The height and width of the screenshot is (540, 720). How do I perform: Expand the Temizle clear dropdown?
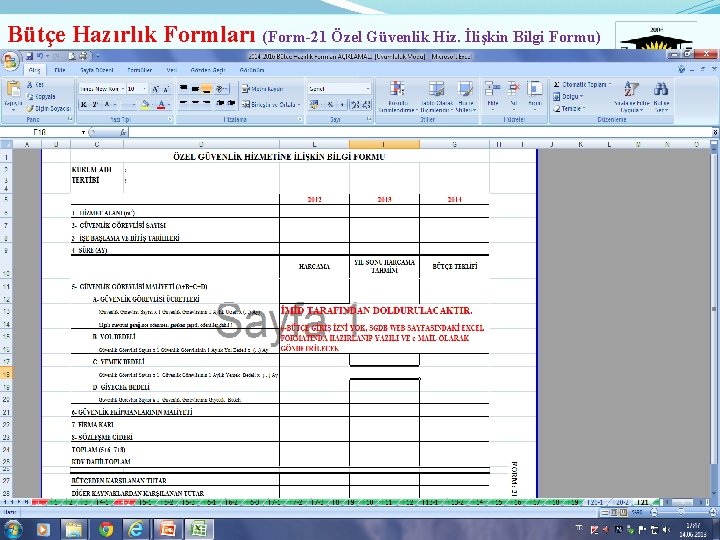[x=584, y=109]
